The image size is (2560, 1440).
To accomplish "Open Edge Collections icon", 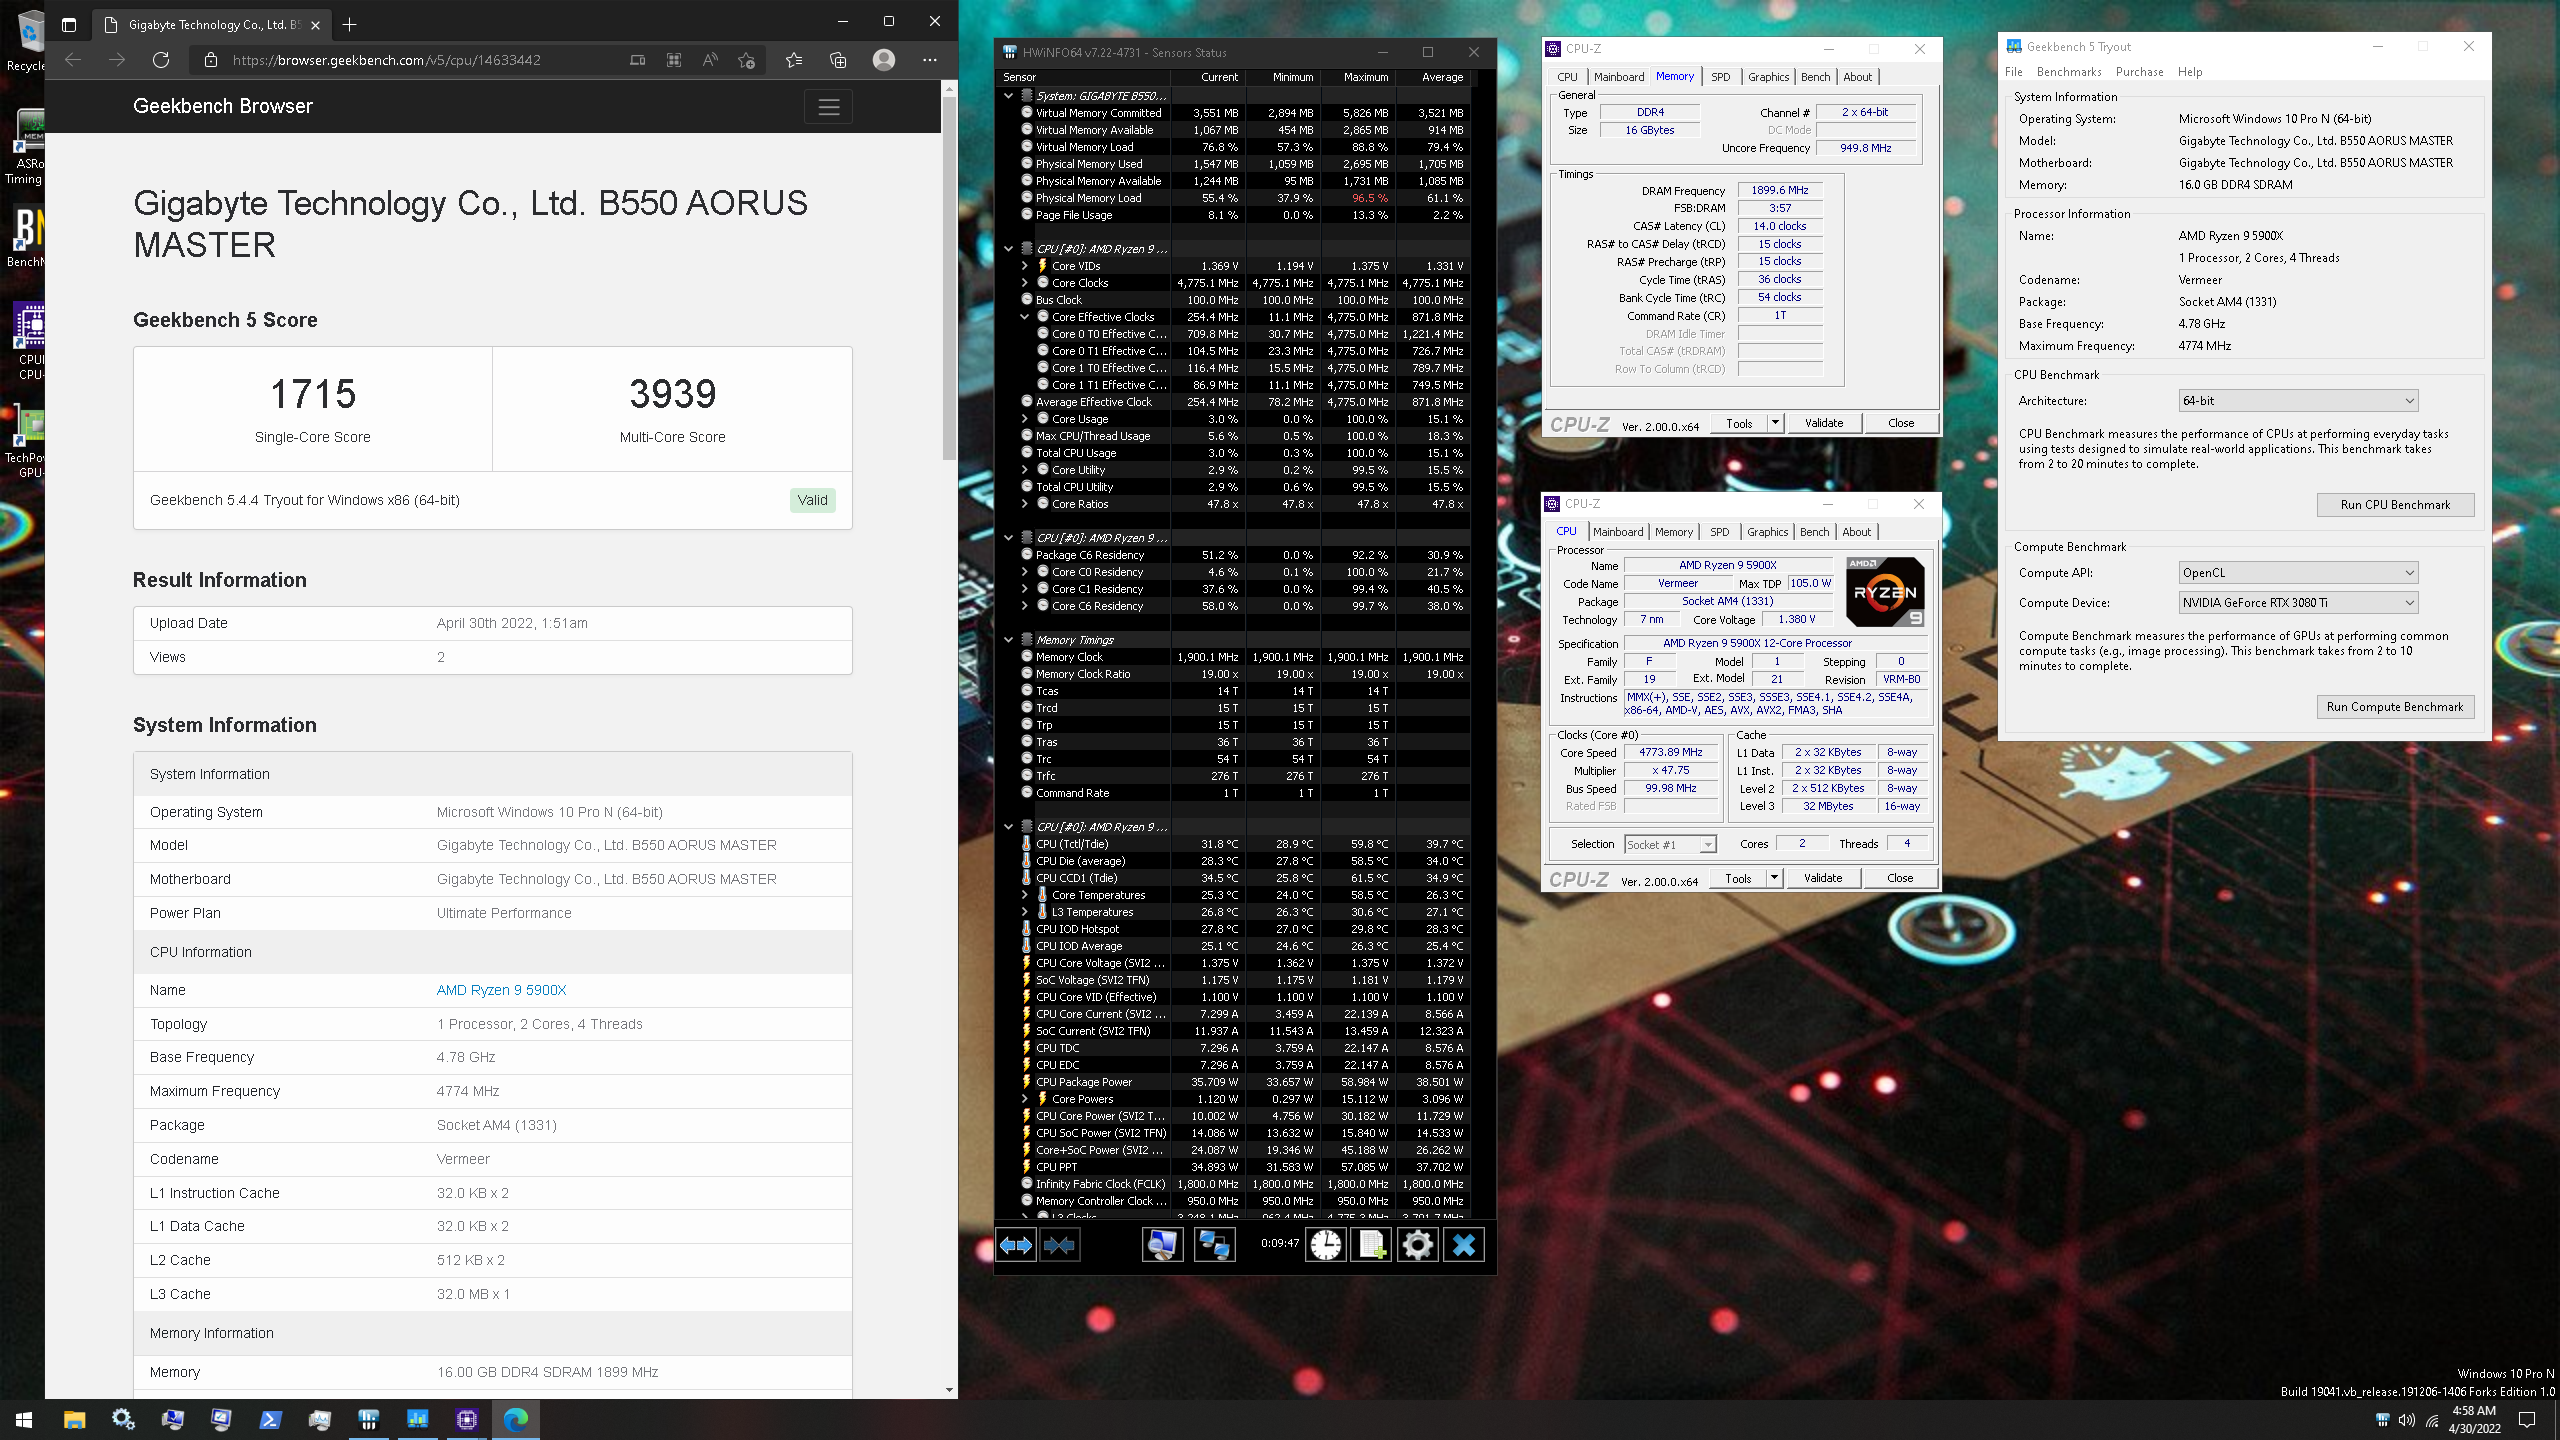I will pyautogui.click(x=838, y=60).
